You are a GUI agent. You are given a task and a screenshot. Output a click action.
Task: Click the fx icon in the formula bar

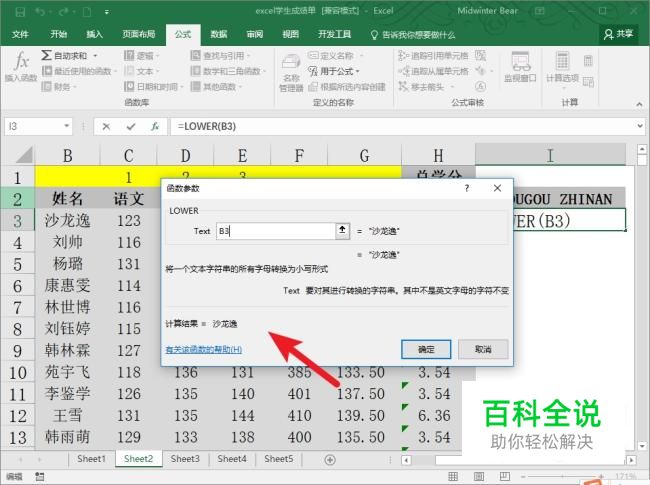coord(155,126)
